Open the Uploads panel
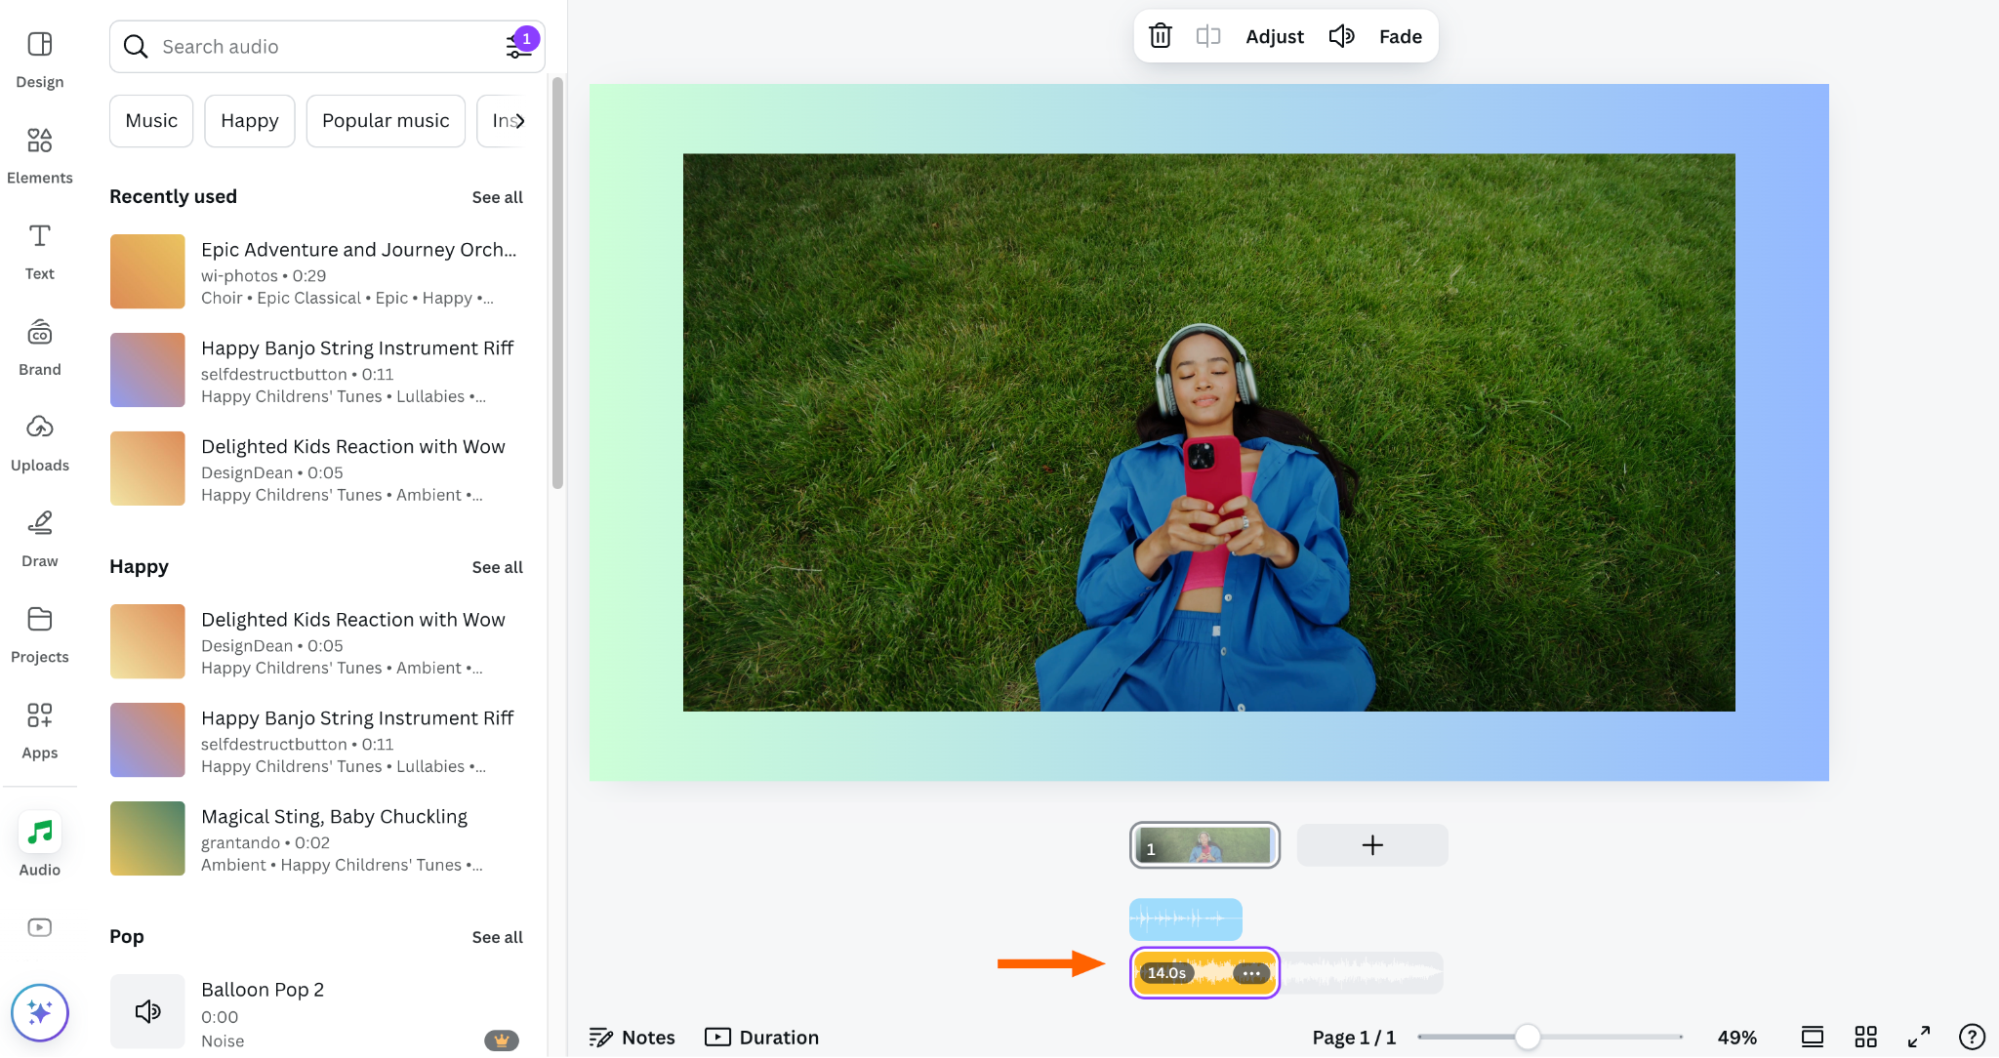Image resolution: width=1999 pixels, height=1058 pixels. click(39, 444)
